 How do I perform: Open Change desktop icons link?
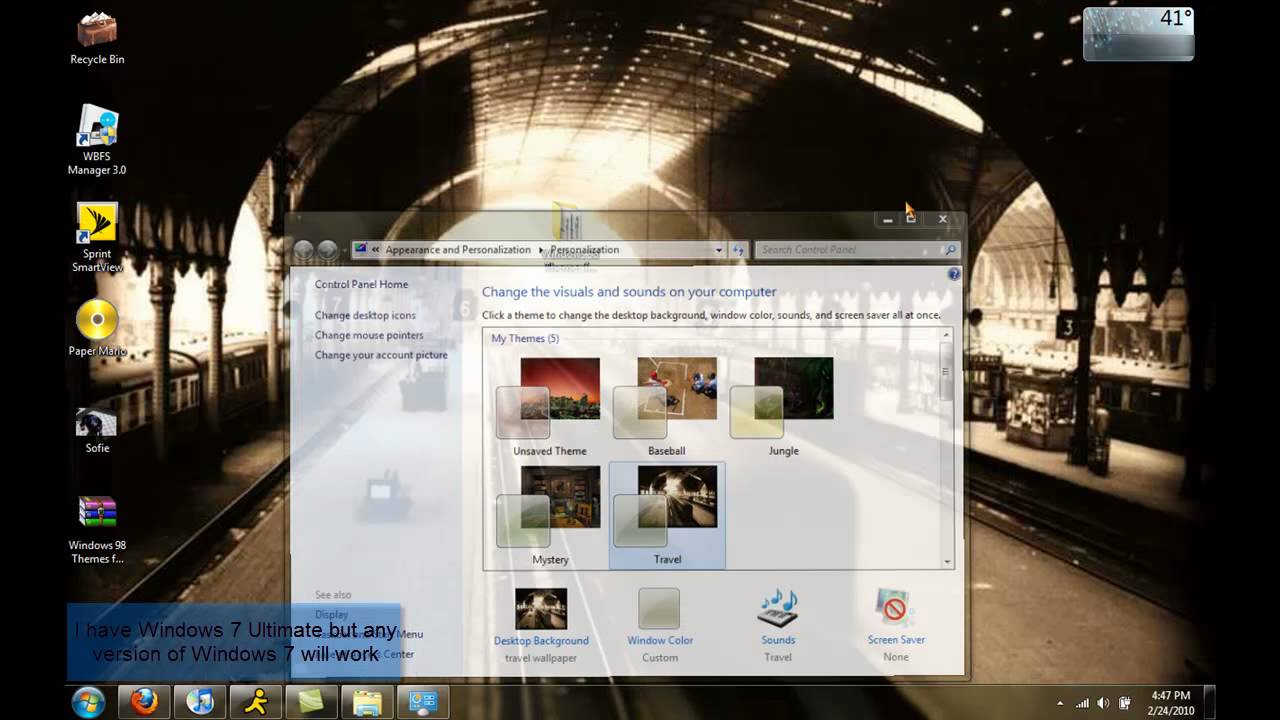pos(365,315)
